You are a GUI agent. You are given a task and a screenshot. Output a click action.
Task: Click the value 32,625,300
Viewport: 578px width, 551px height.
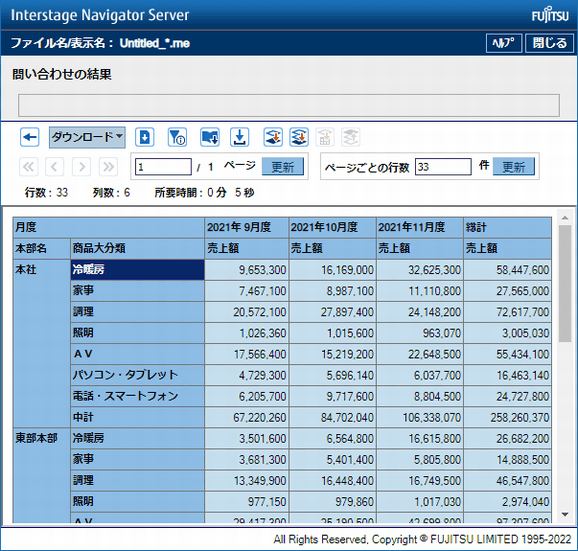pos(420,270)
